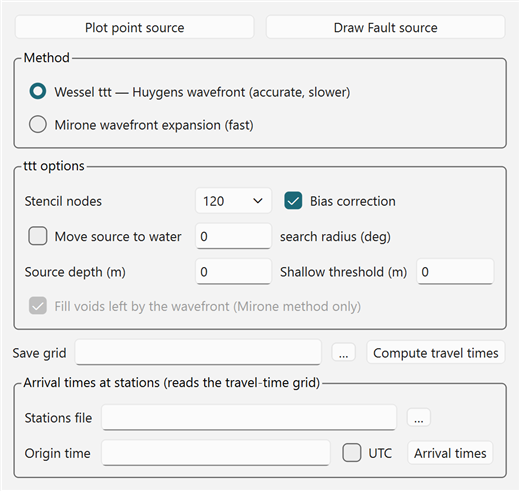Screen dimensions: 520x491
Task: Click the Arrival times button
Action: (x=450, y=453)
